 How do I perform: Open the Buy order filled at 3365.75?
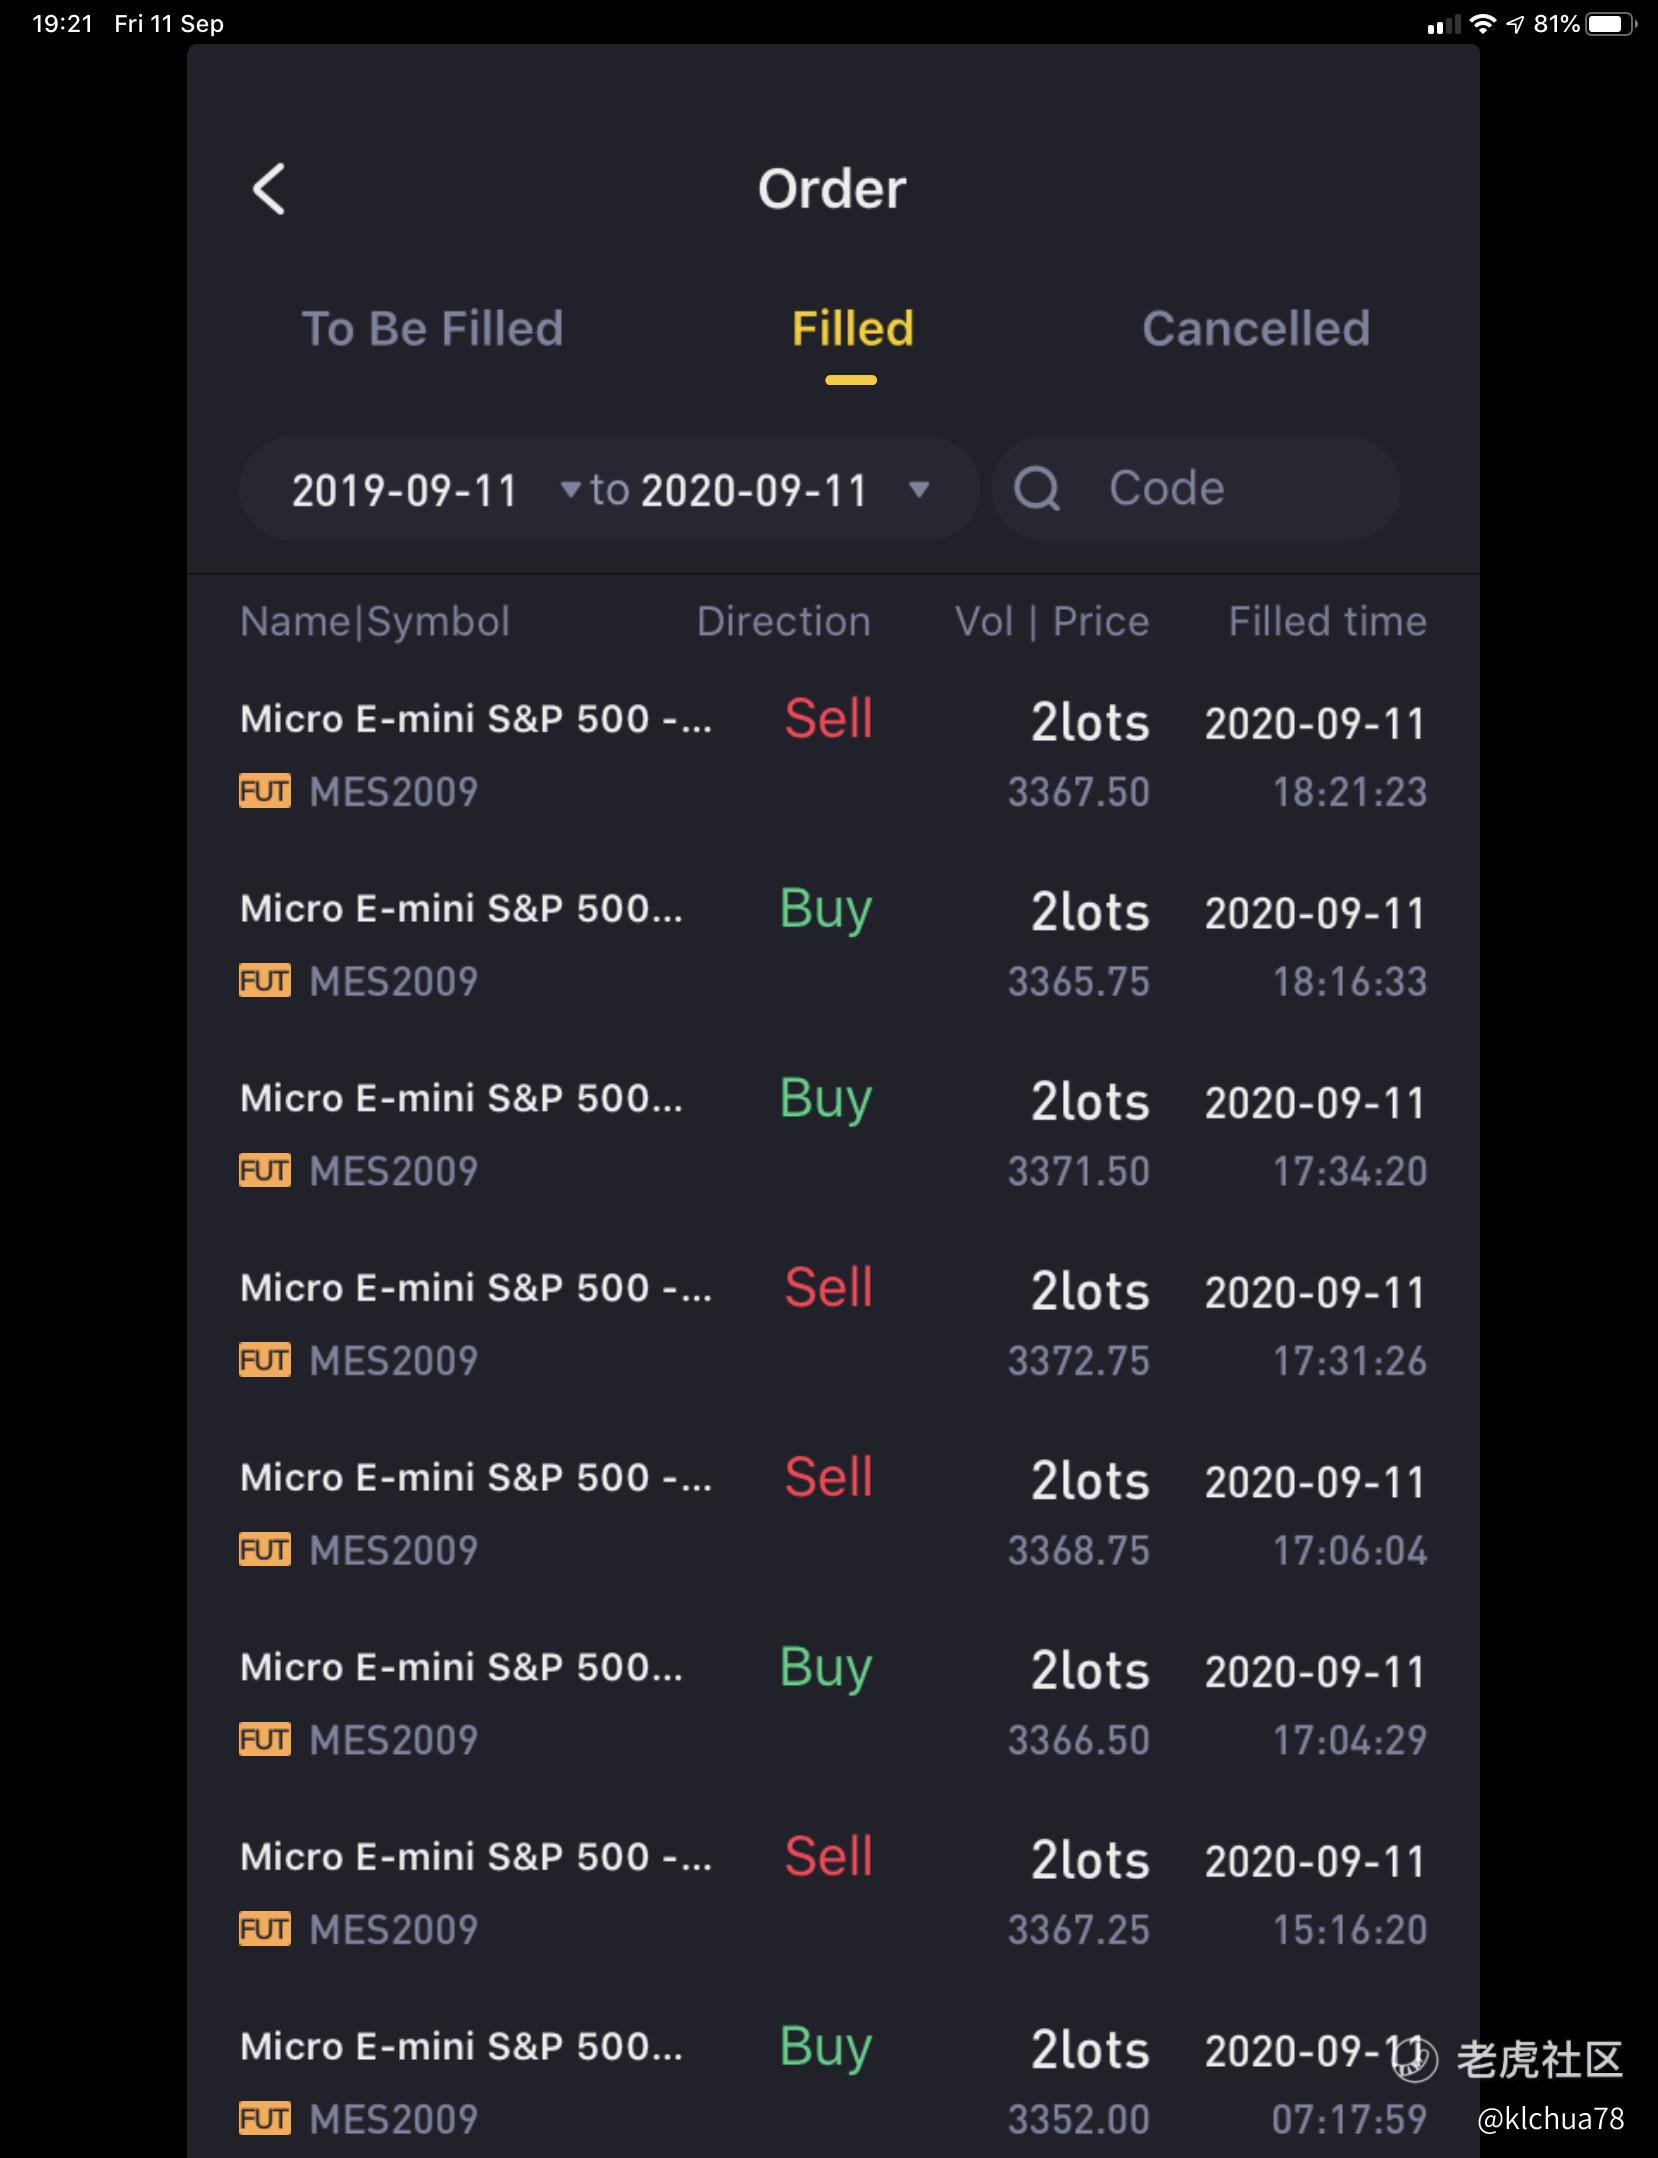tap(832, 944)
